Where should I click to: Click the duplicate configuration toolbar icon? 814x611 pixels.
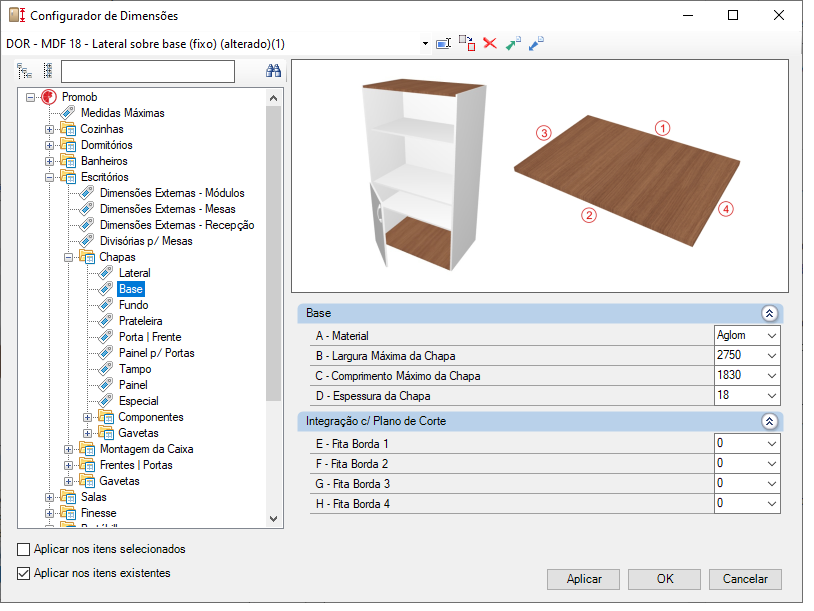(x=467, y=43)
